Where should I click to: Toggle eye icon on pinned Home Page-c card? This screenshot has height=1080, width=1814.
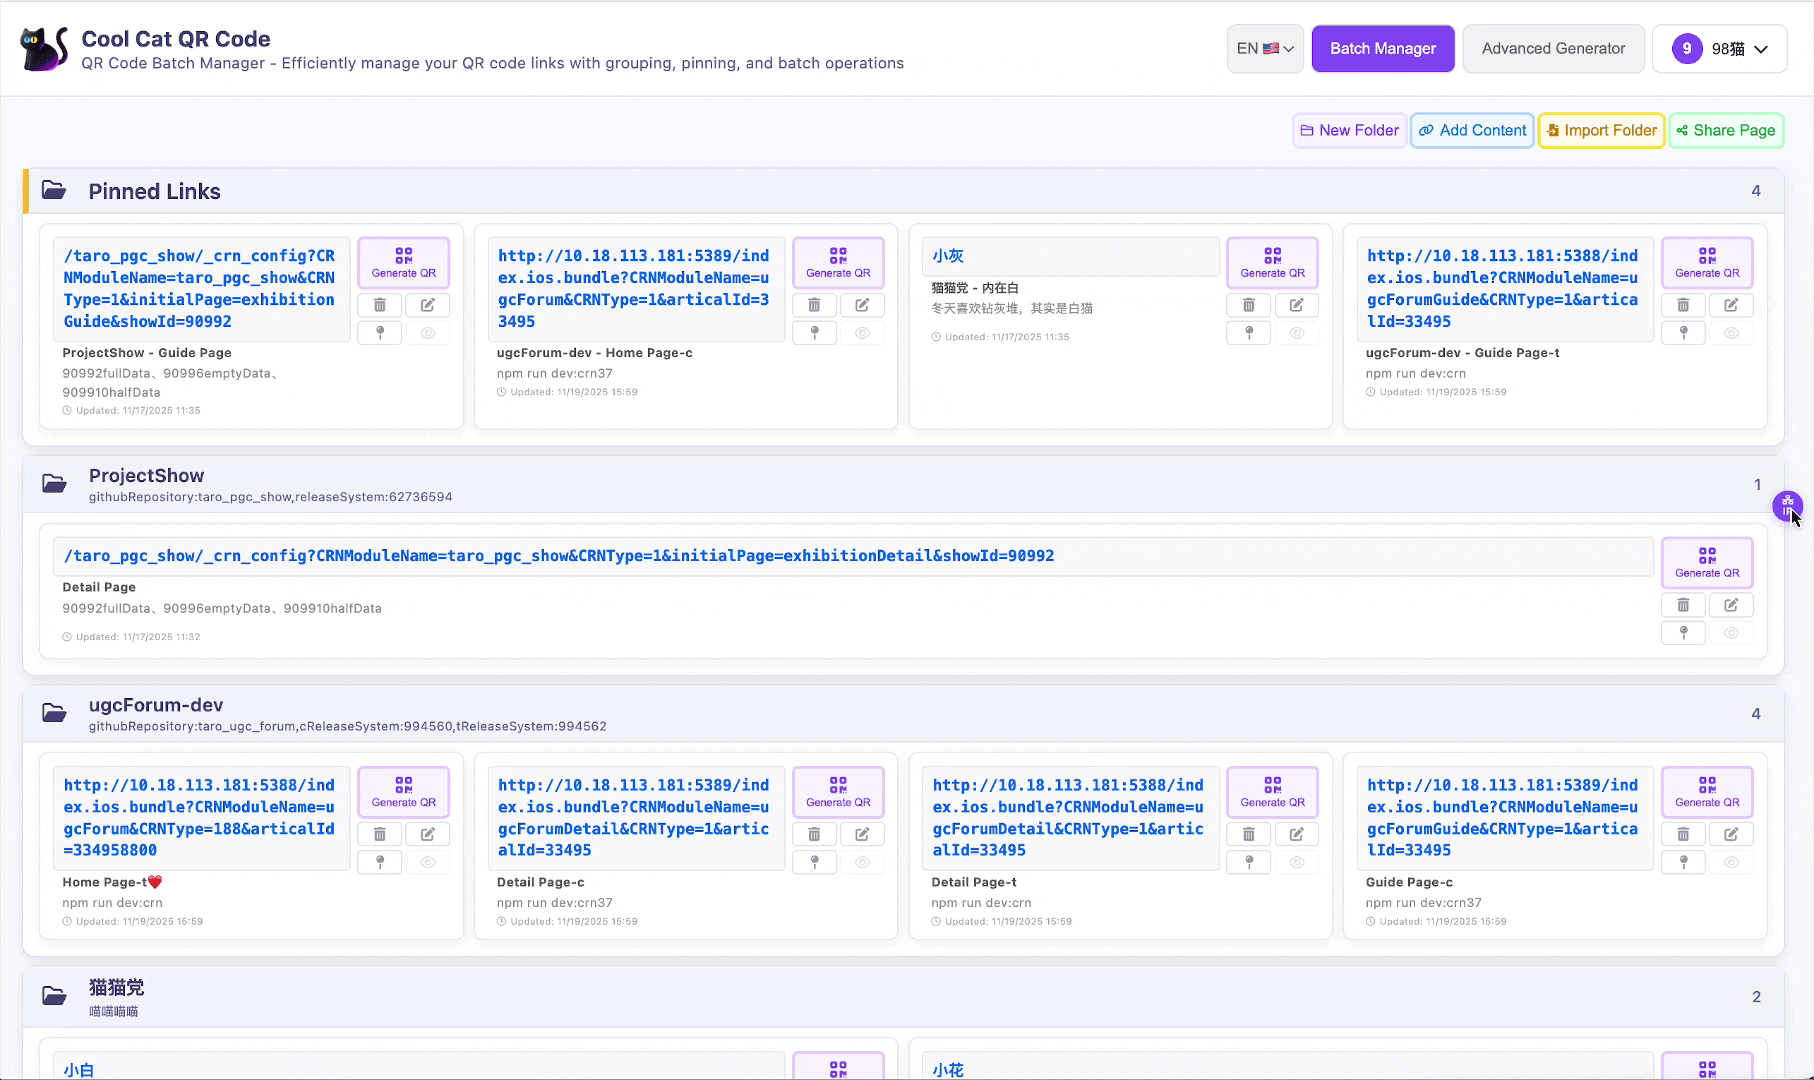point(862,333)
